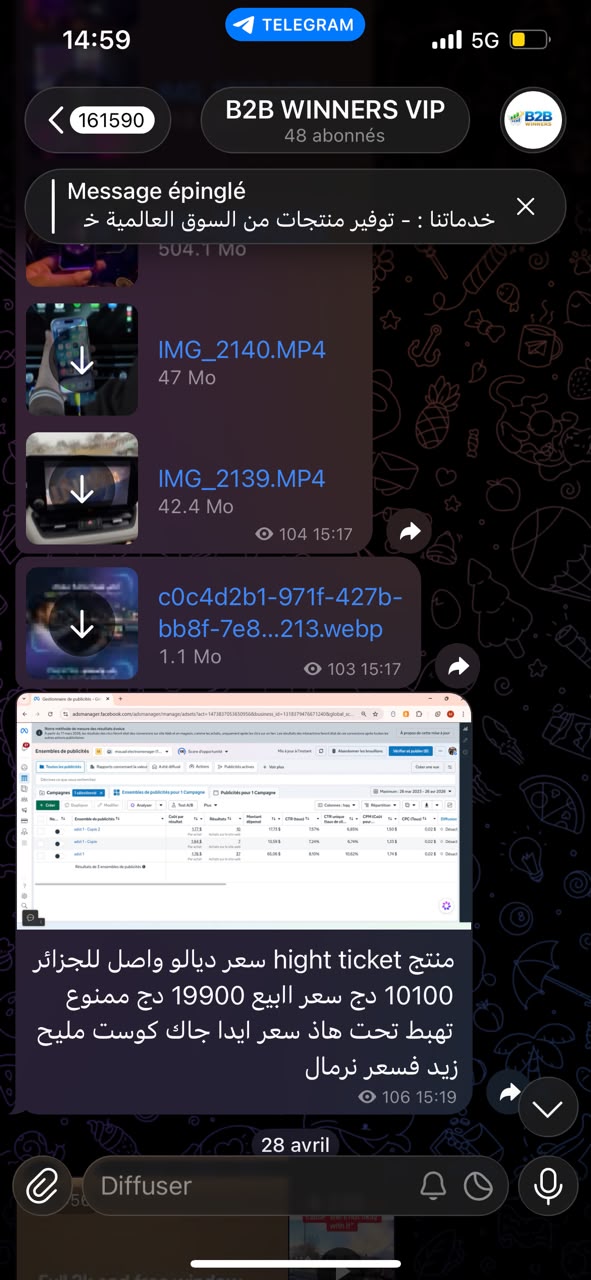Viewport: 591px width, 1280px height.
Task: Open the Ads Manager screenshot image
Action: pyautogui.click(x=244, y=811)
